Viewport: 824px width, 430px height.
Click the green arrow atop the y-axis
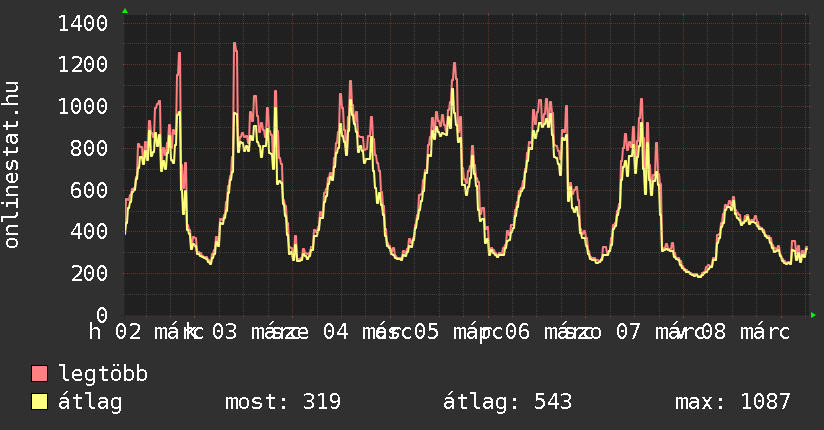point(125,11)
